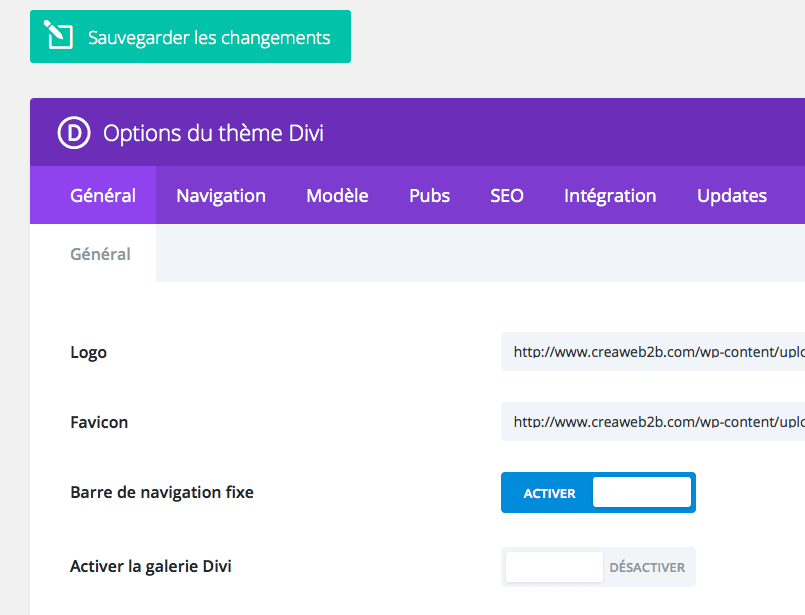Screen dimensions: 805x615
Task: Open the Navigation tab
Action: coord(221,196)
